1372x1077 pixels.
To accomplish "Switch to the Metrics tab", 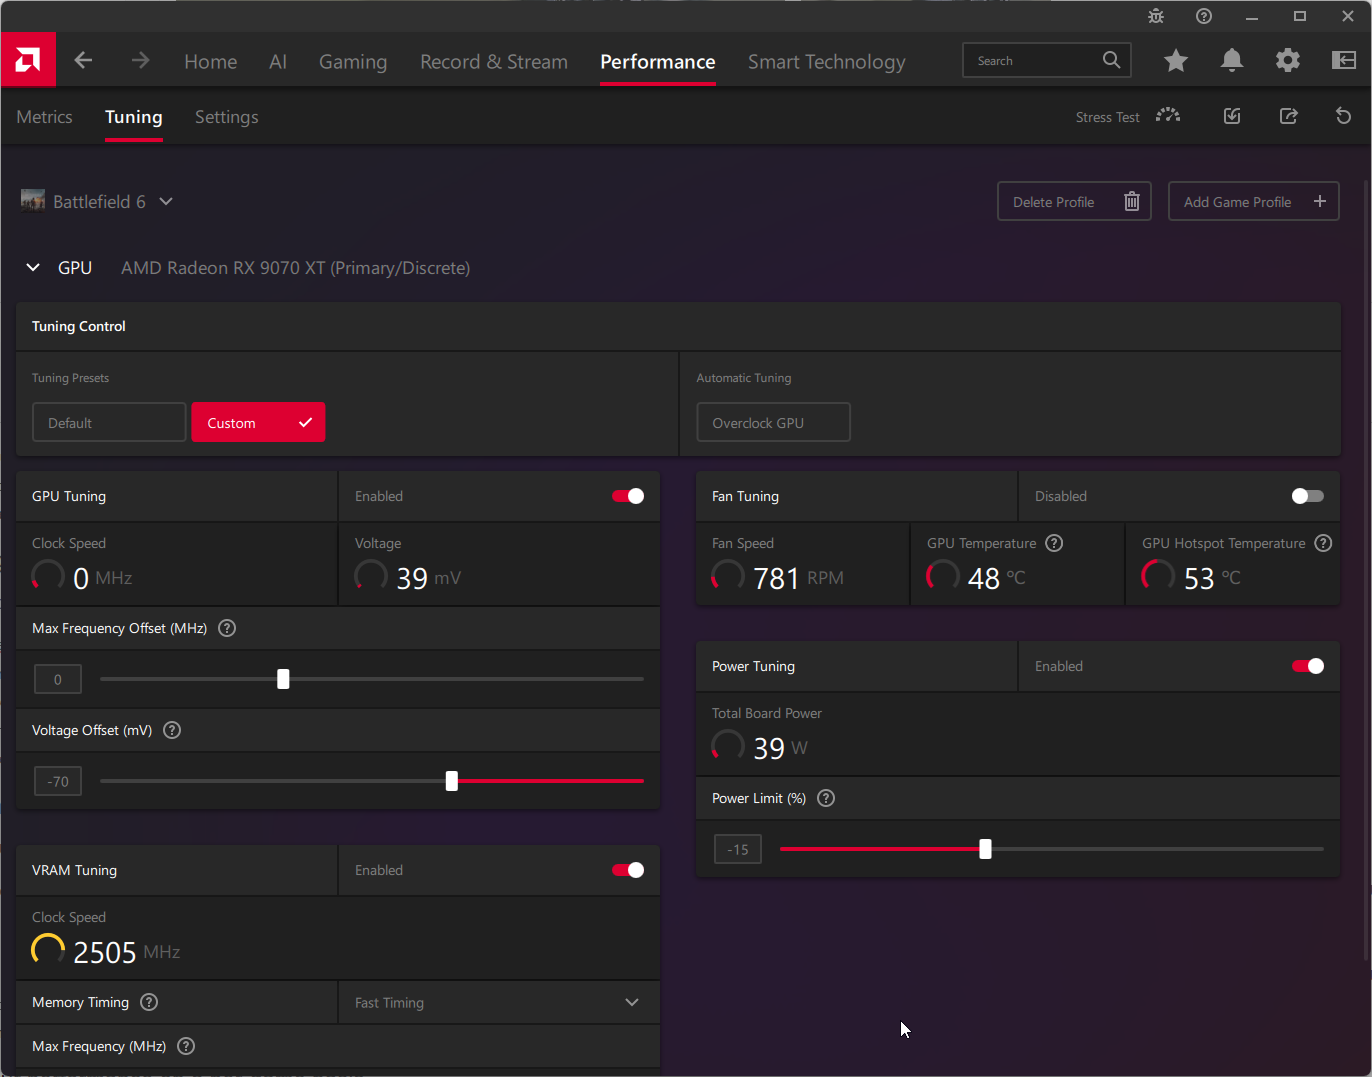I will (44, 117).
